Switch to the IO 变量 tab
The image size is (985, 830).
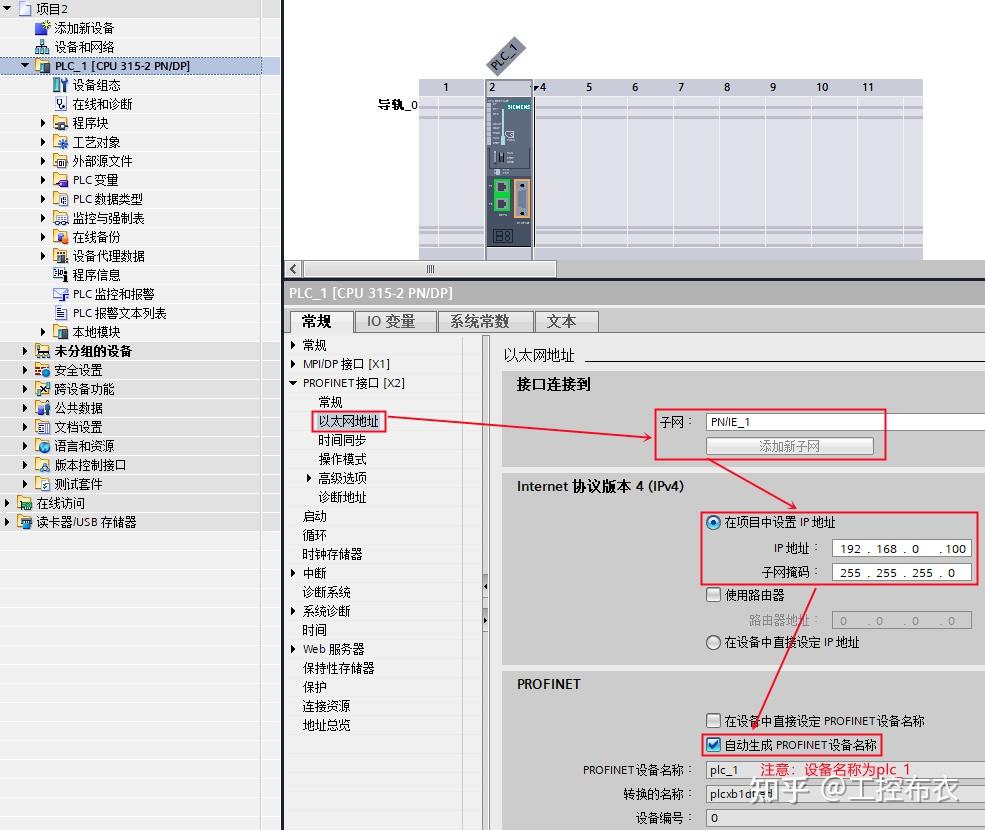395,321
